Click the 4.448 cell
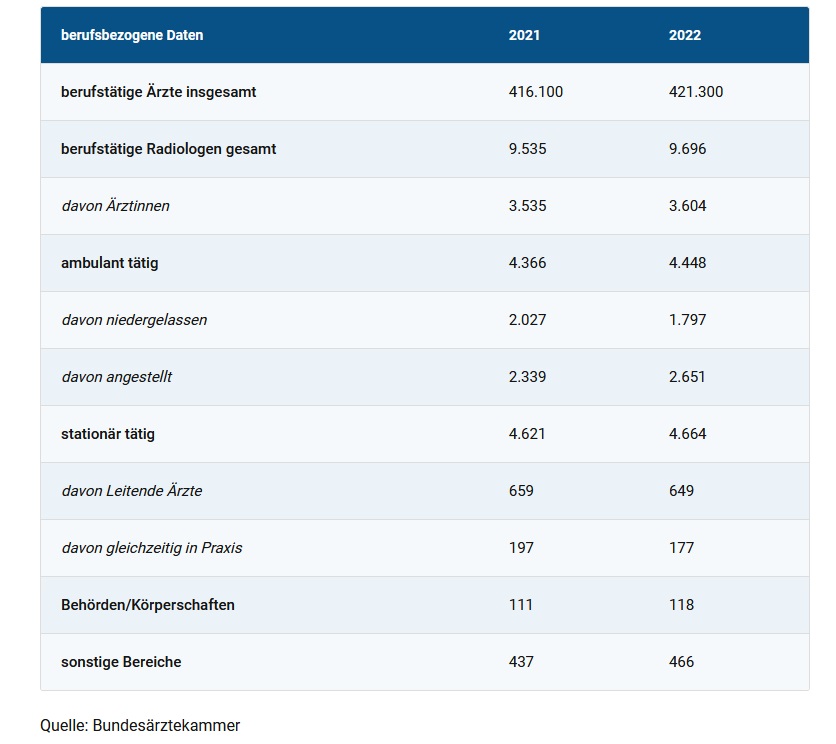Image resolution: width=836 pixels, height=744 pixels. coord(688,263)
